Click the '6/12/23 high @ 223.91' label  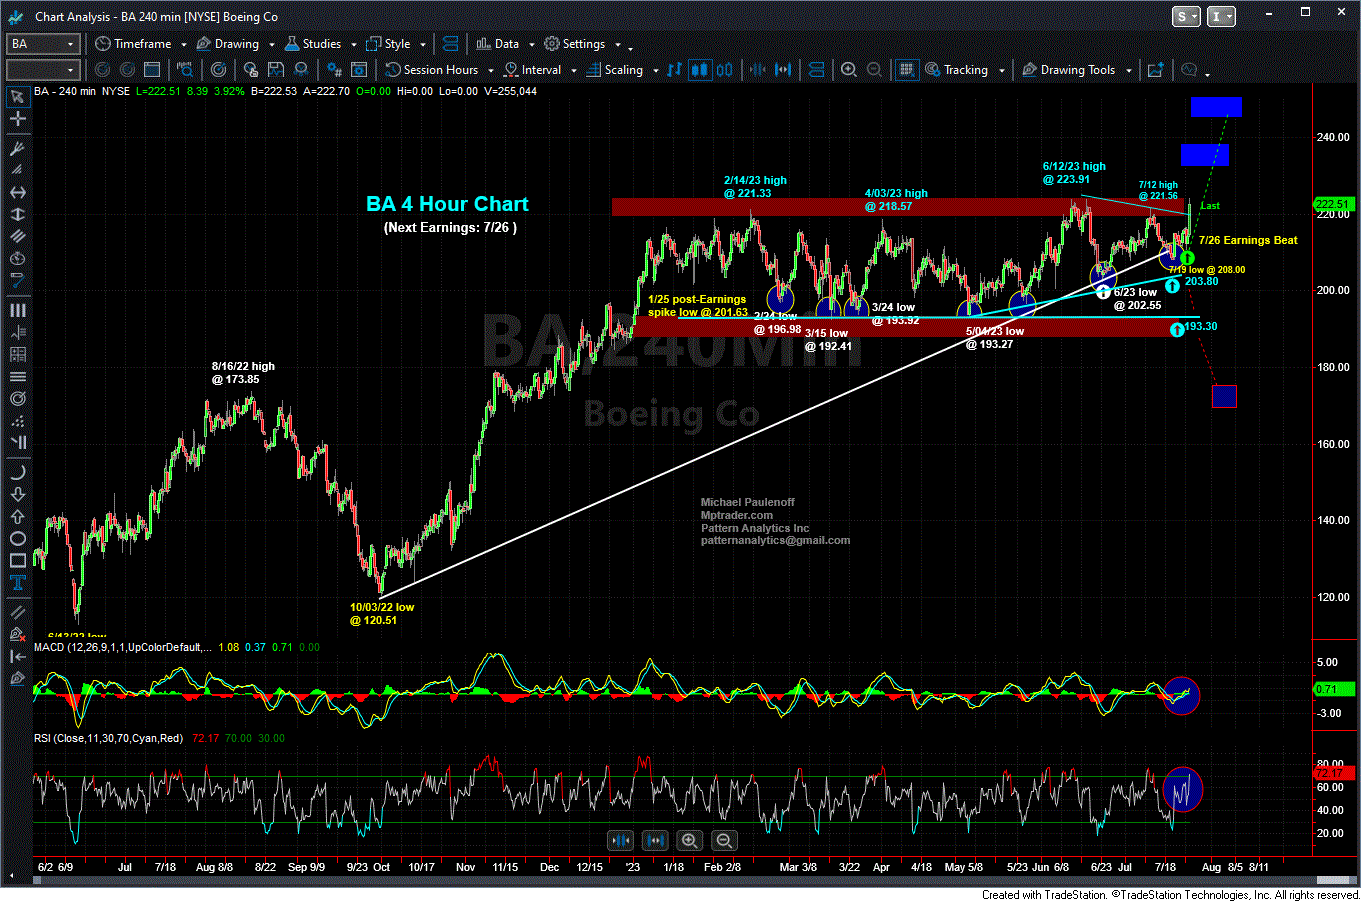click(x=1074, y=173)
